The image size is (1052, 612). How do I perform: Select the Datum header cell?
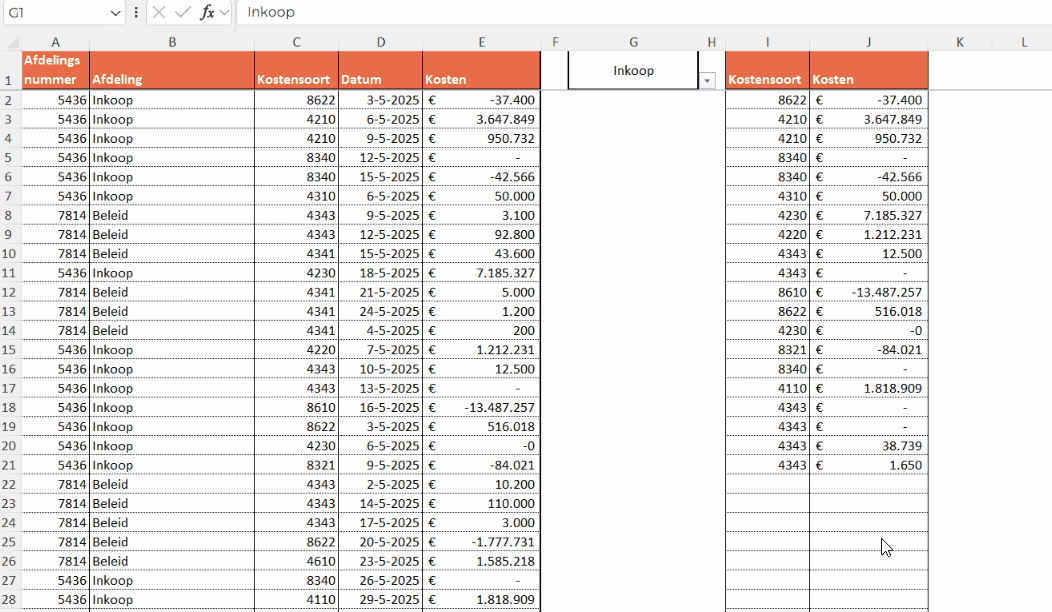pyautogui.click(x=381, y=70)
